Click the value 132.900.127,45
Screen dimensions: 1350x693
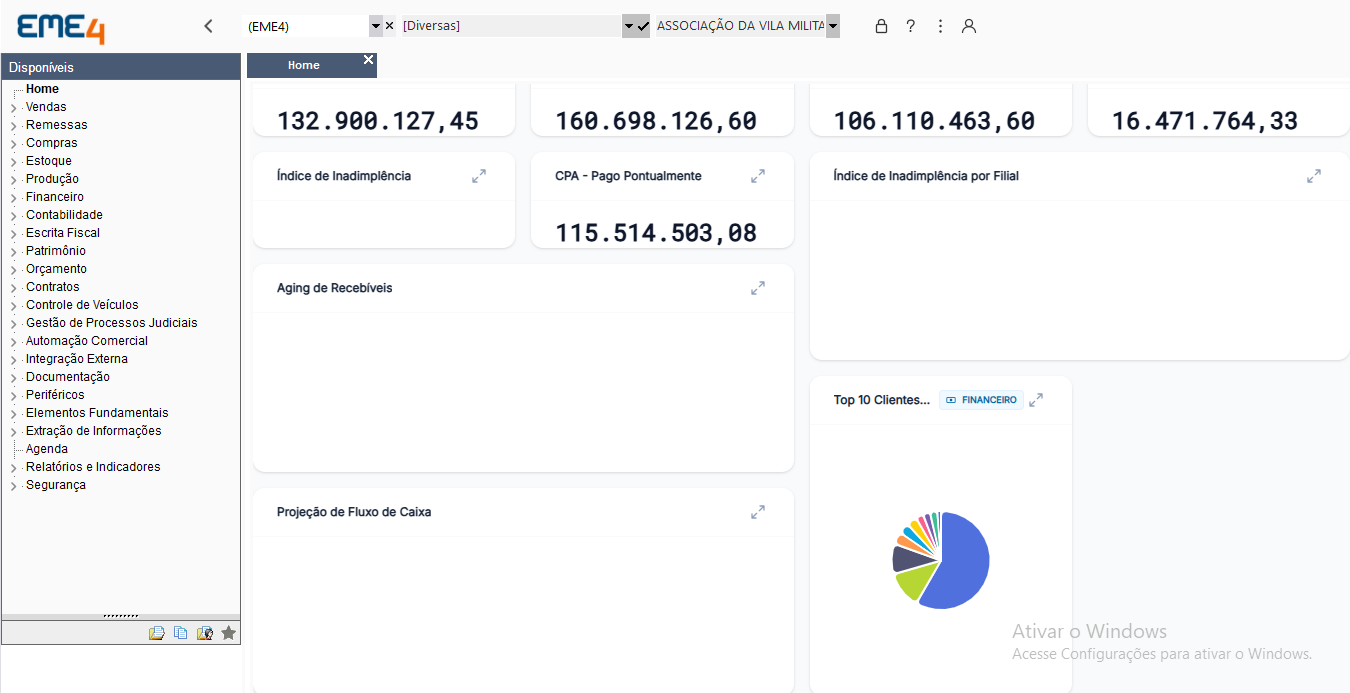(378, 121)
